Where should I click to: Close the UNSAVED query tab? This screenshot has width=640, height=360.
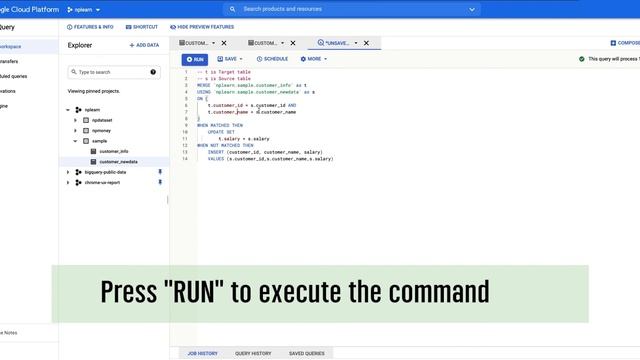tap(366, 43)
